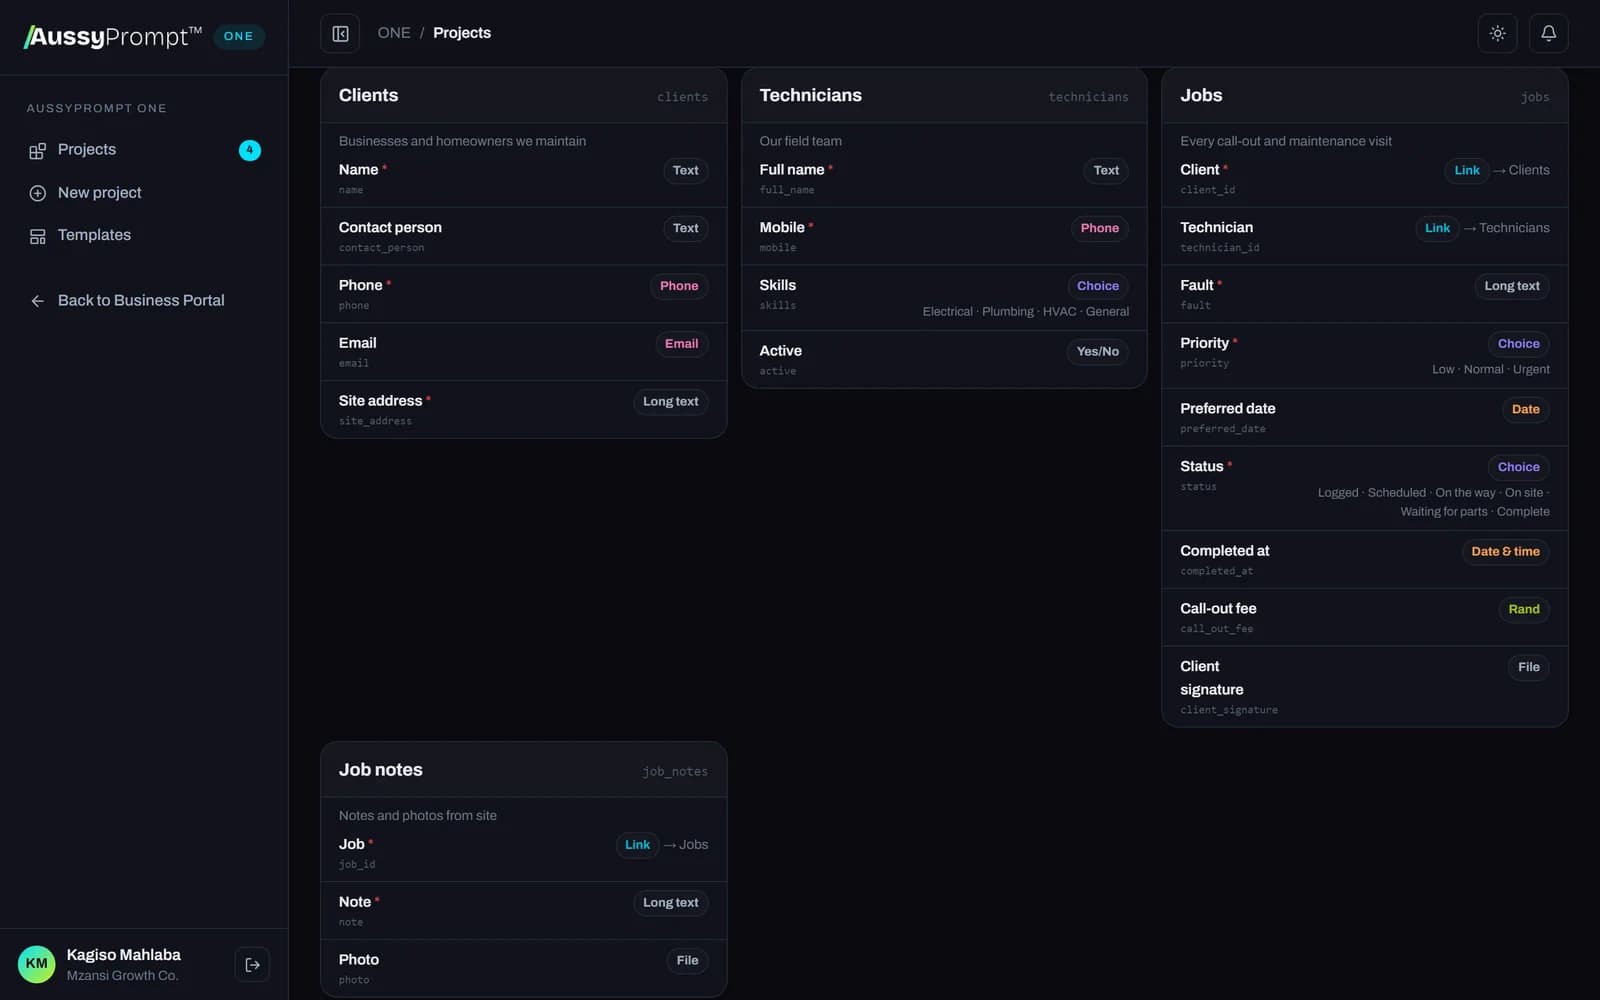Click the ONE badge next to logo
This screenshot has height=1000, width=1600.
click(x=239, y=36)
